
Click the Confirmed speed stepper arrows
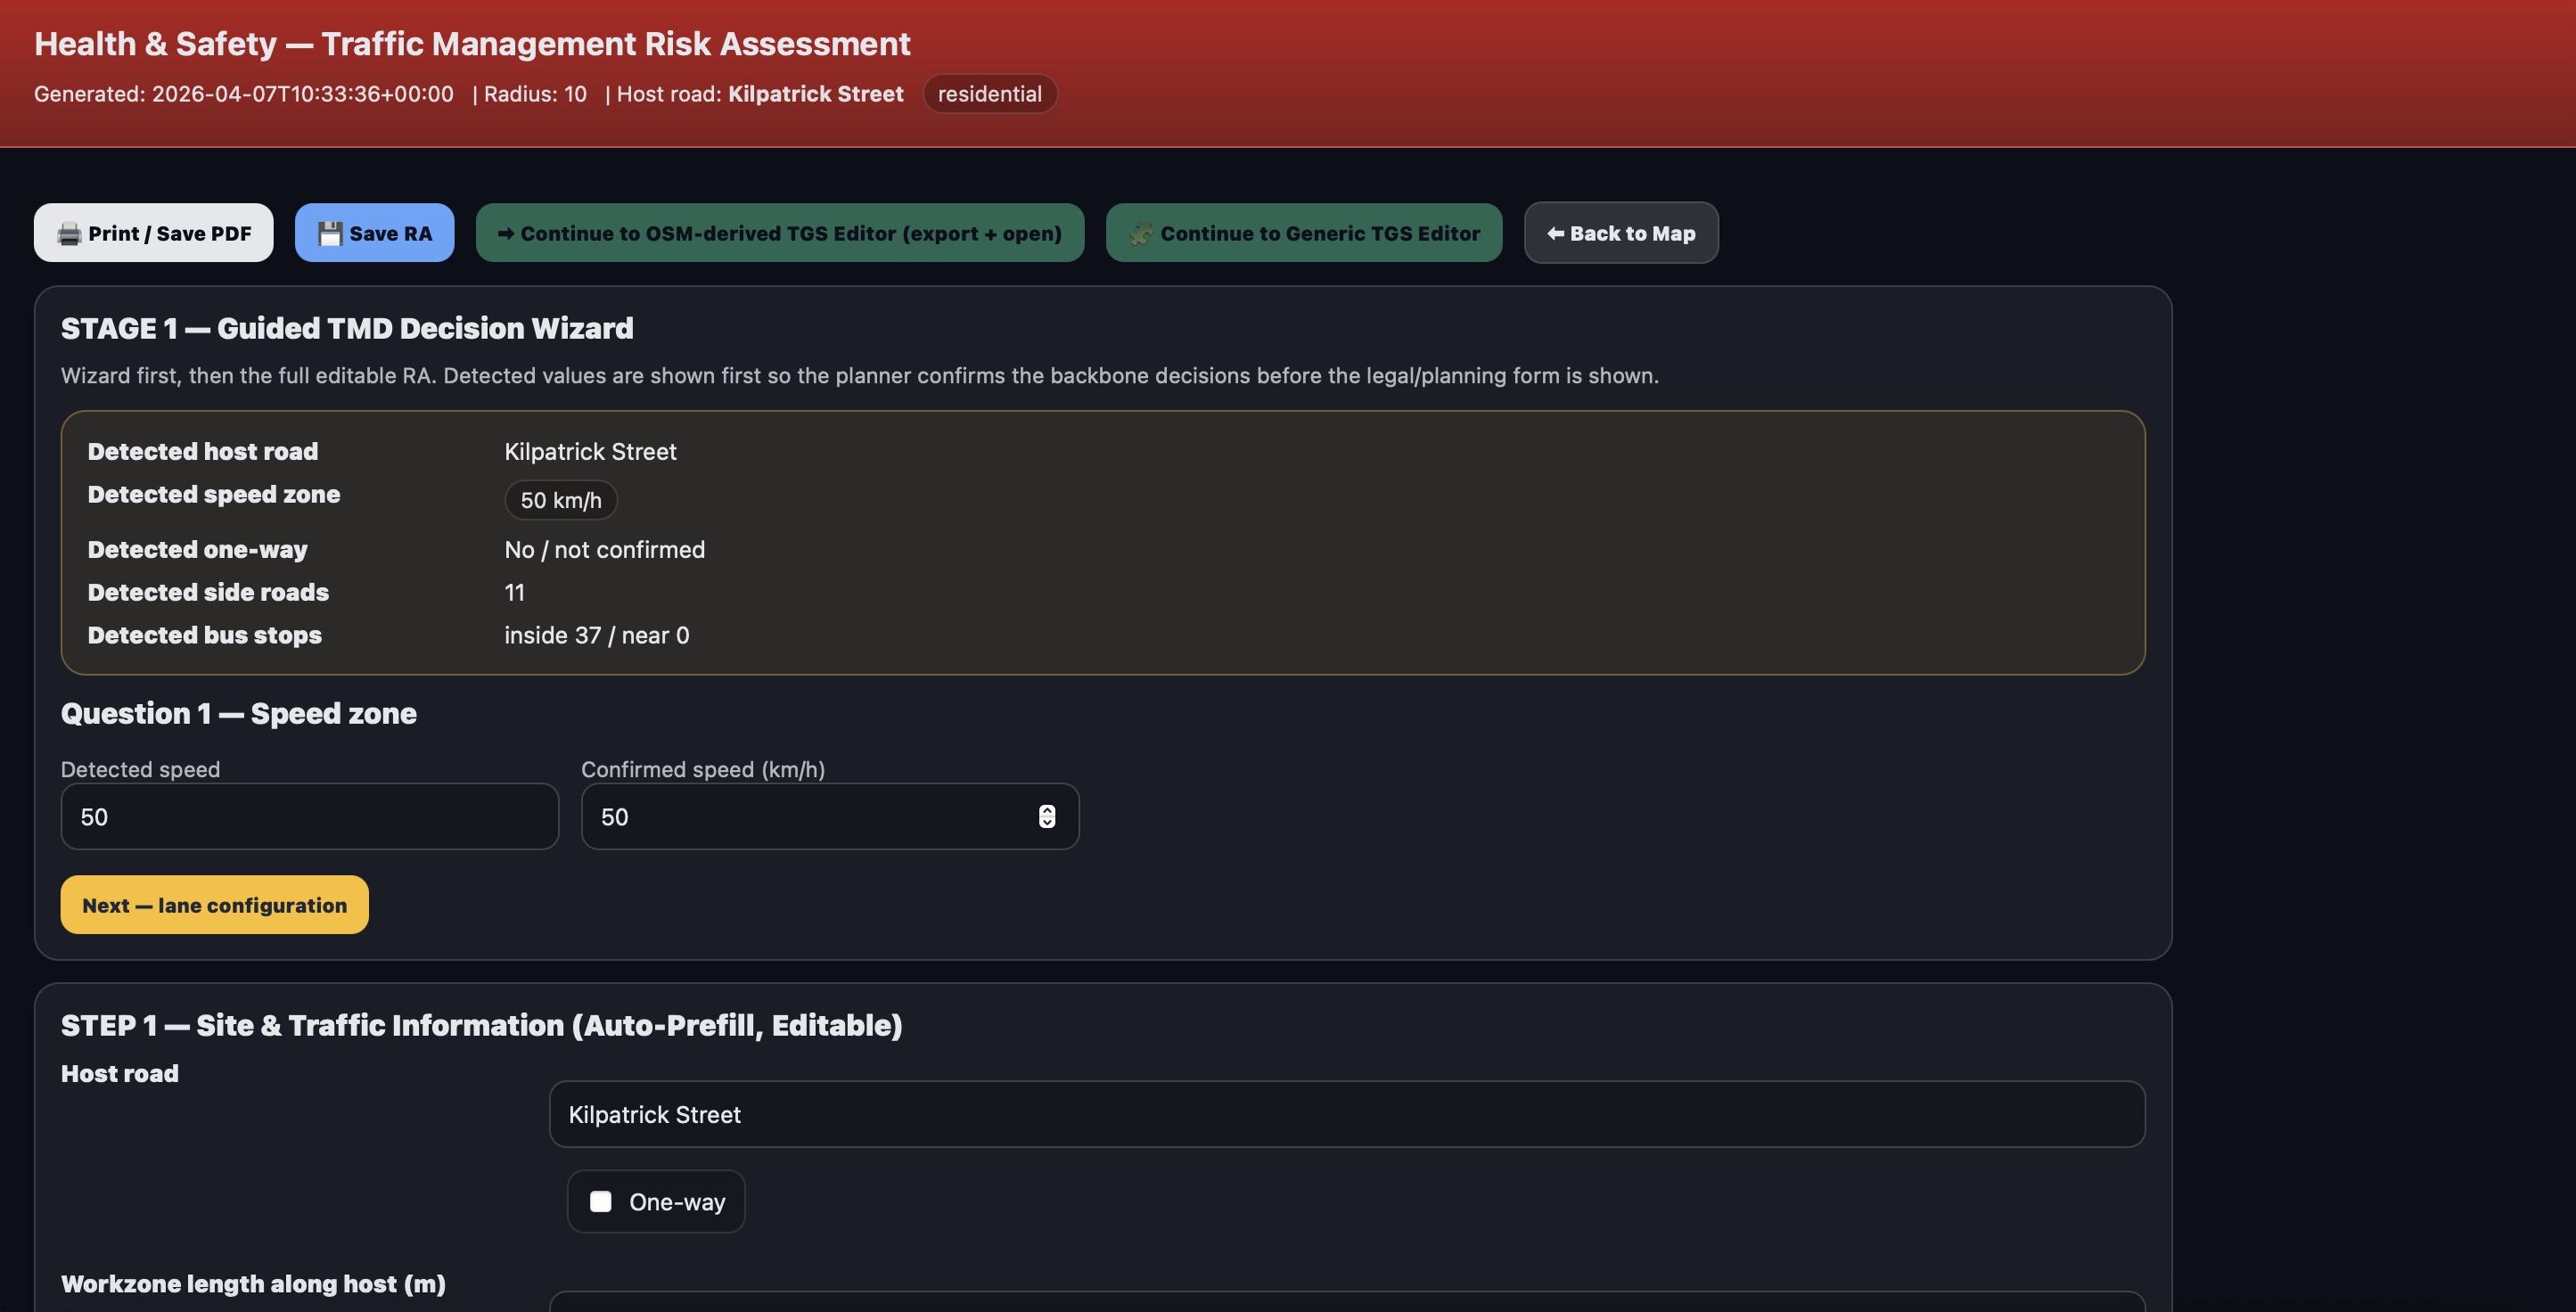click(x=1047, y=817)
